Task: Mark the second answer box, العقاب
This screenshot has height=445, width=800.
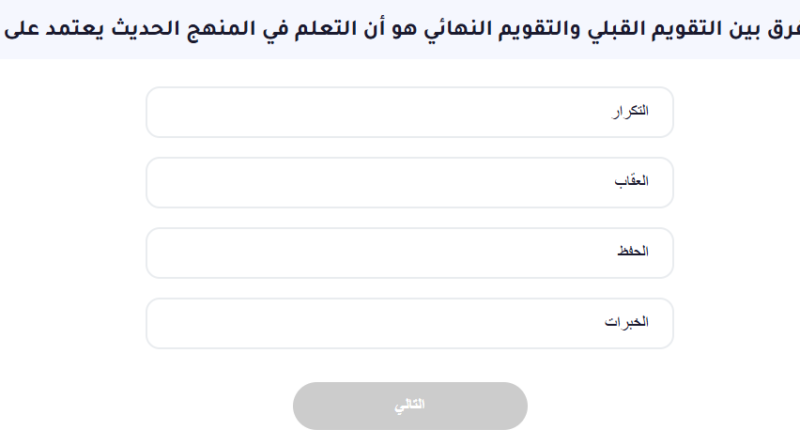Action: 410,182
